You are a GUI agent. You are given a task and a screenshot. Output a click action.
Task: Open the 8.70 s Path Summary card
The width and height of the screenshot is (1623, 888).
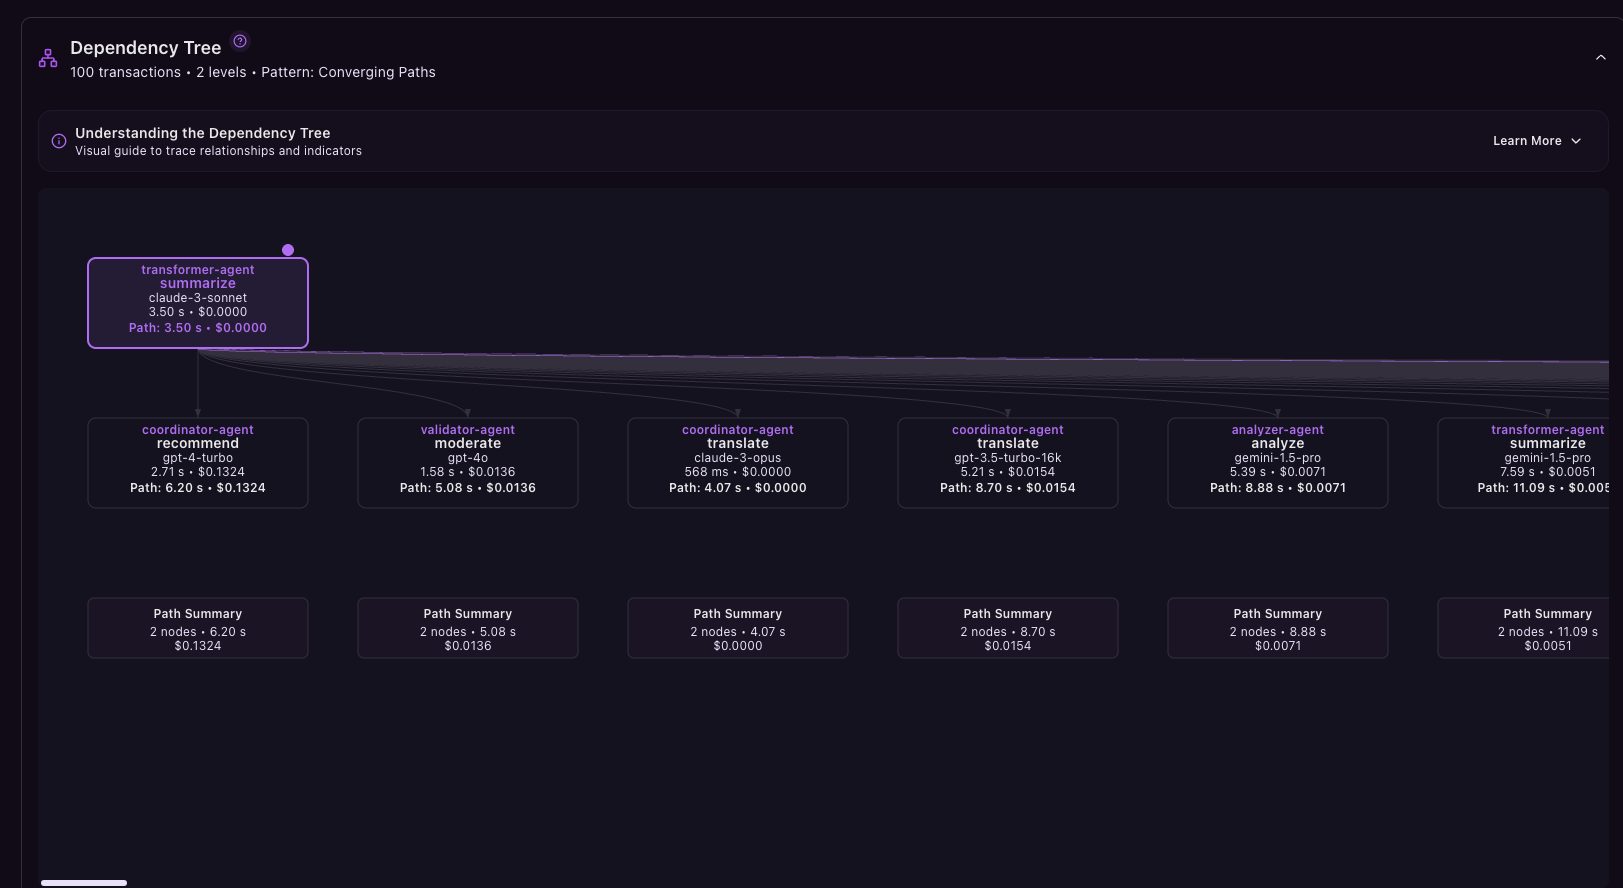pyautogui.click(x=1008, y=628)
